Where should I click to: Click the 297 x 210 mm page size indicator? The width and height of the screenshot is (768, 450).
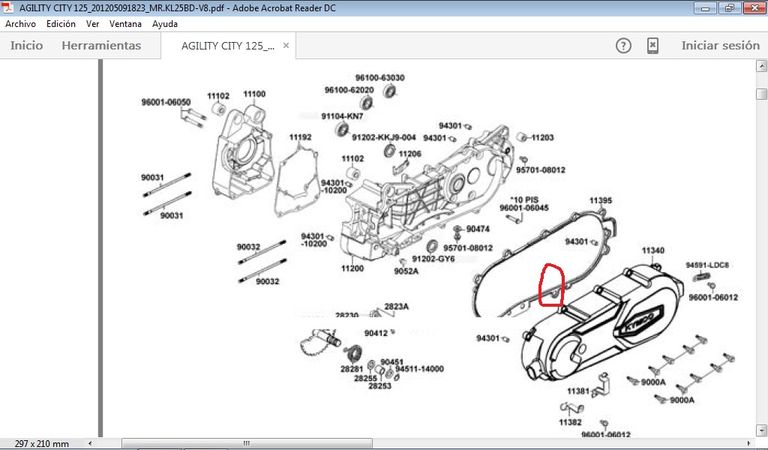42,443
